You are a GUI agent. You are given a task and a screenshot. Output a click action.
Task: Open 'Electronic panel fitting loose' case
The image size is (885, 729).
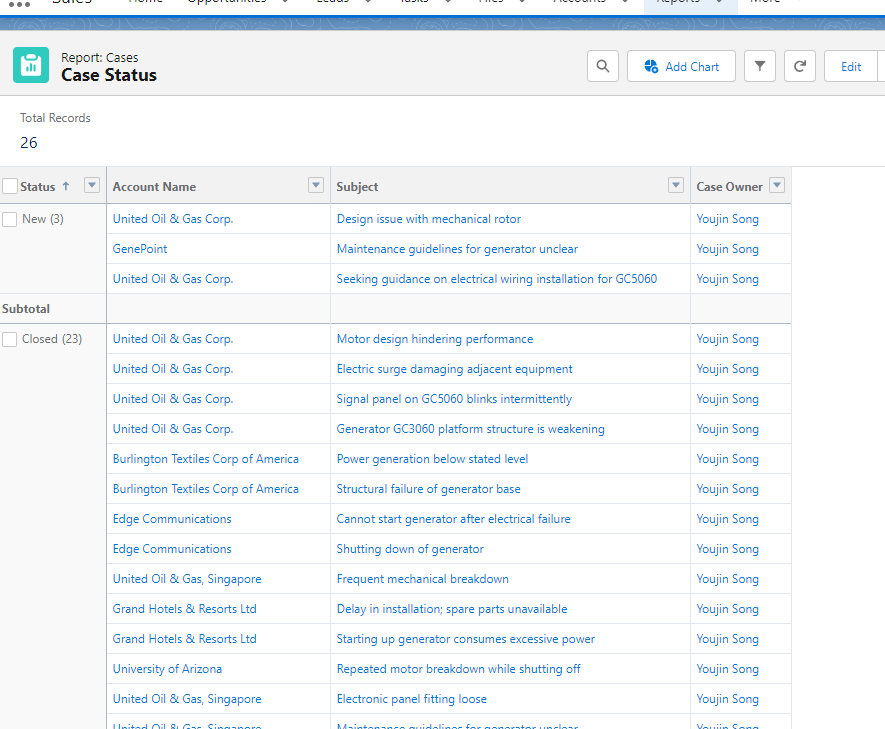(411, 699)
